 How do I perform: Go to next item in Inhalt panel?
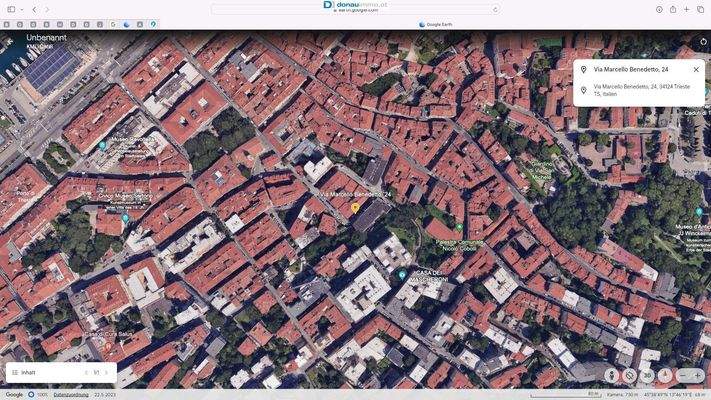coord(106,372)
